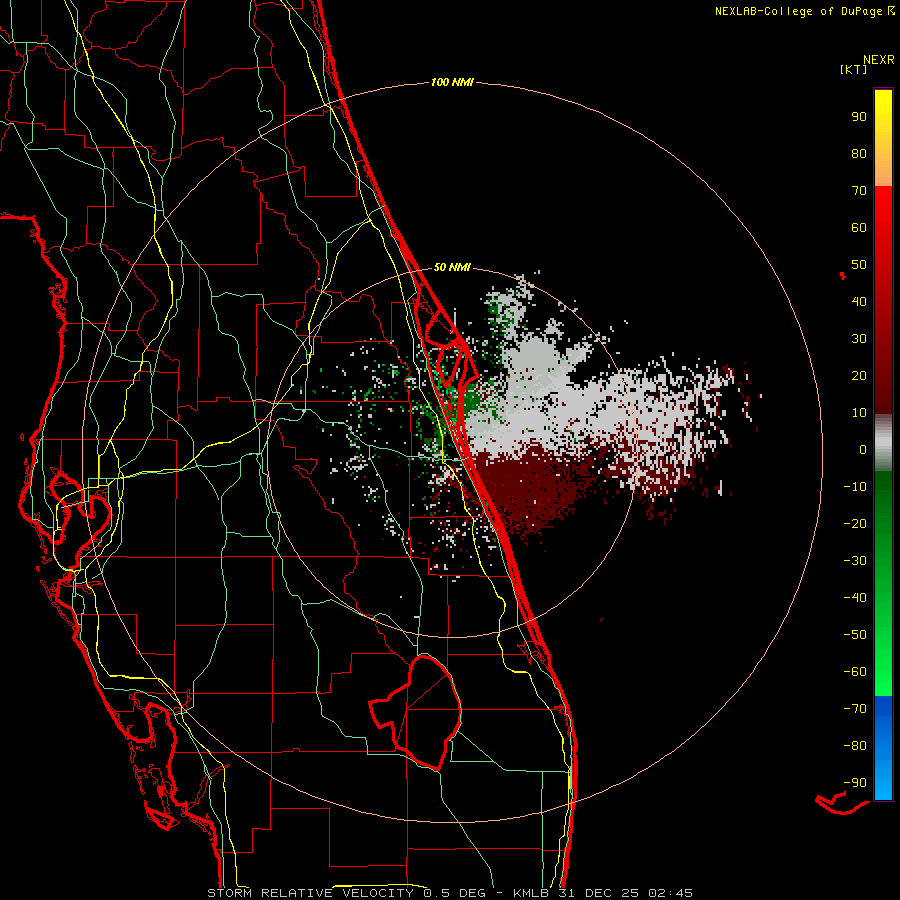Click the -30 knot scale label
The width and height of the screenshot is (900, 900).
[855, 561]
